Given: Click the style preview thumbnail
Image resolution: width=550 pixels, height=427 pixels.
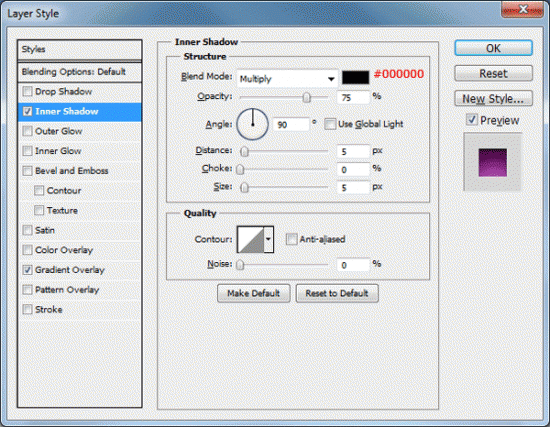Looking at the screenshot, I should click(492, 162).
